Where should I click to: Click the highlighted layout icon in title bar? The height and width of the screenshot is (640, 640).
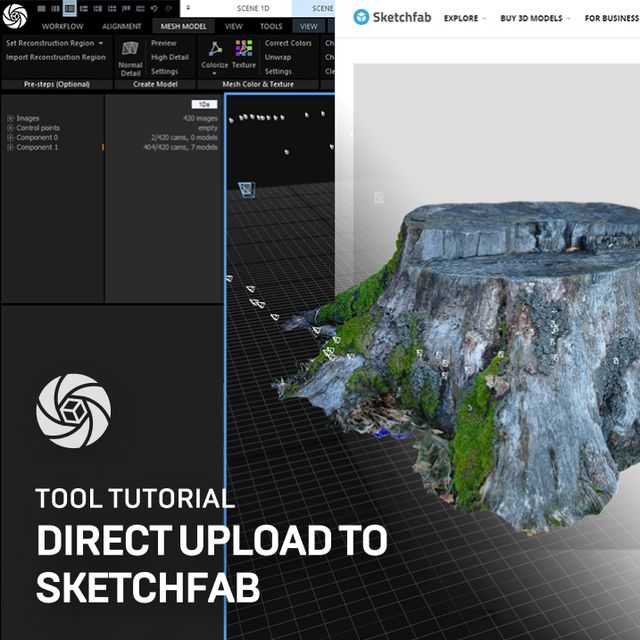70,8
